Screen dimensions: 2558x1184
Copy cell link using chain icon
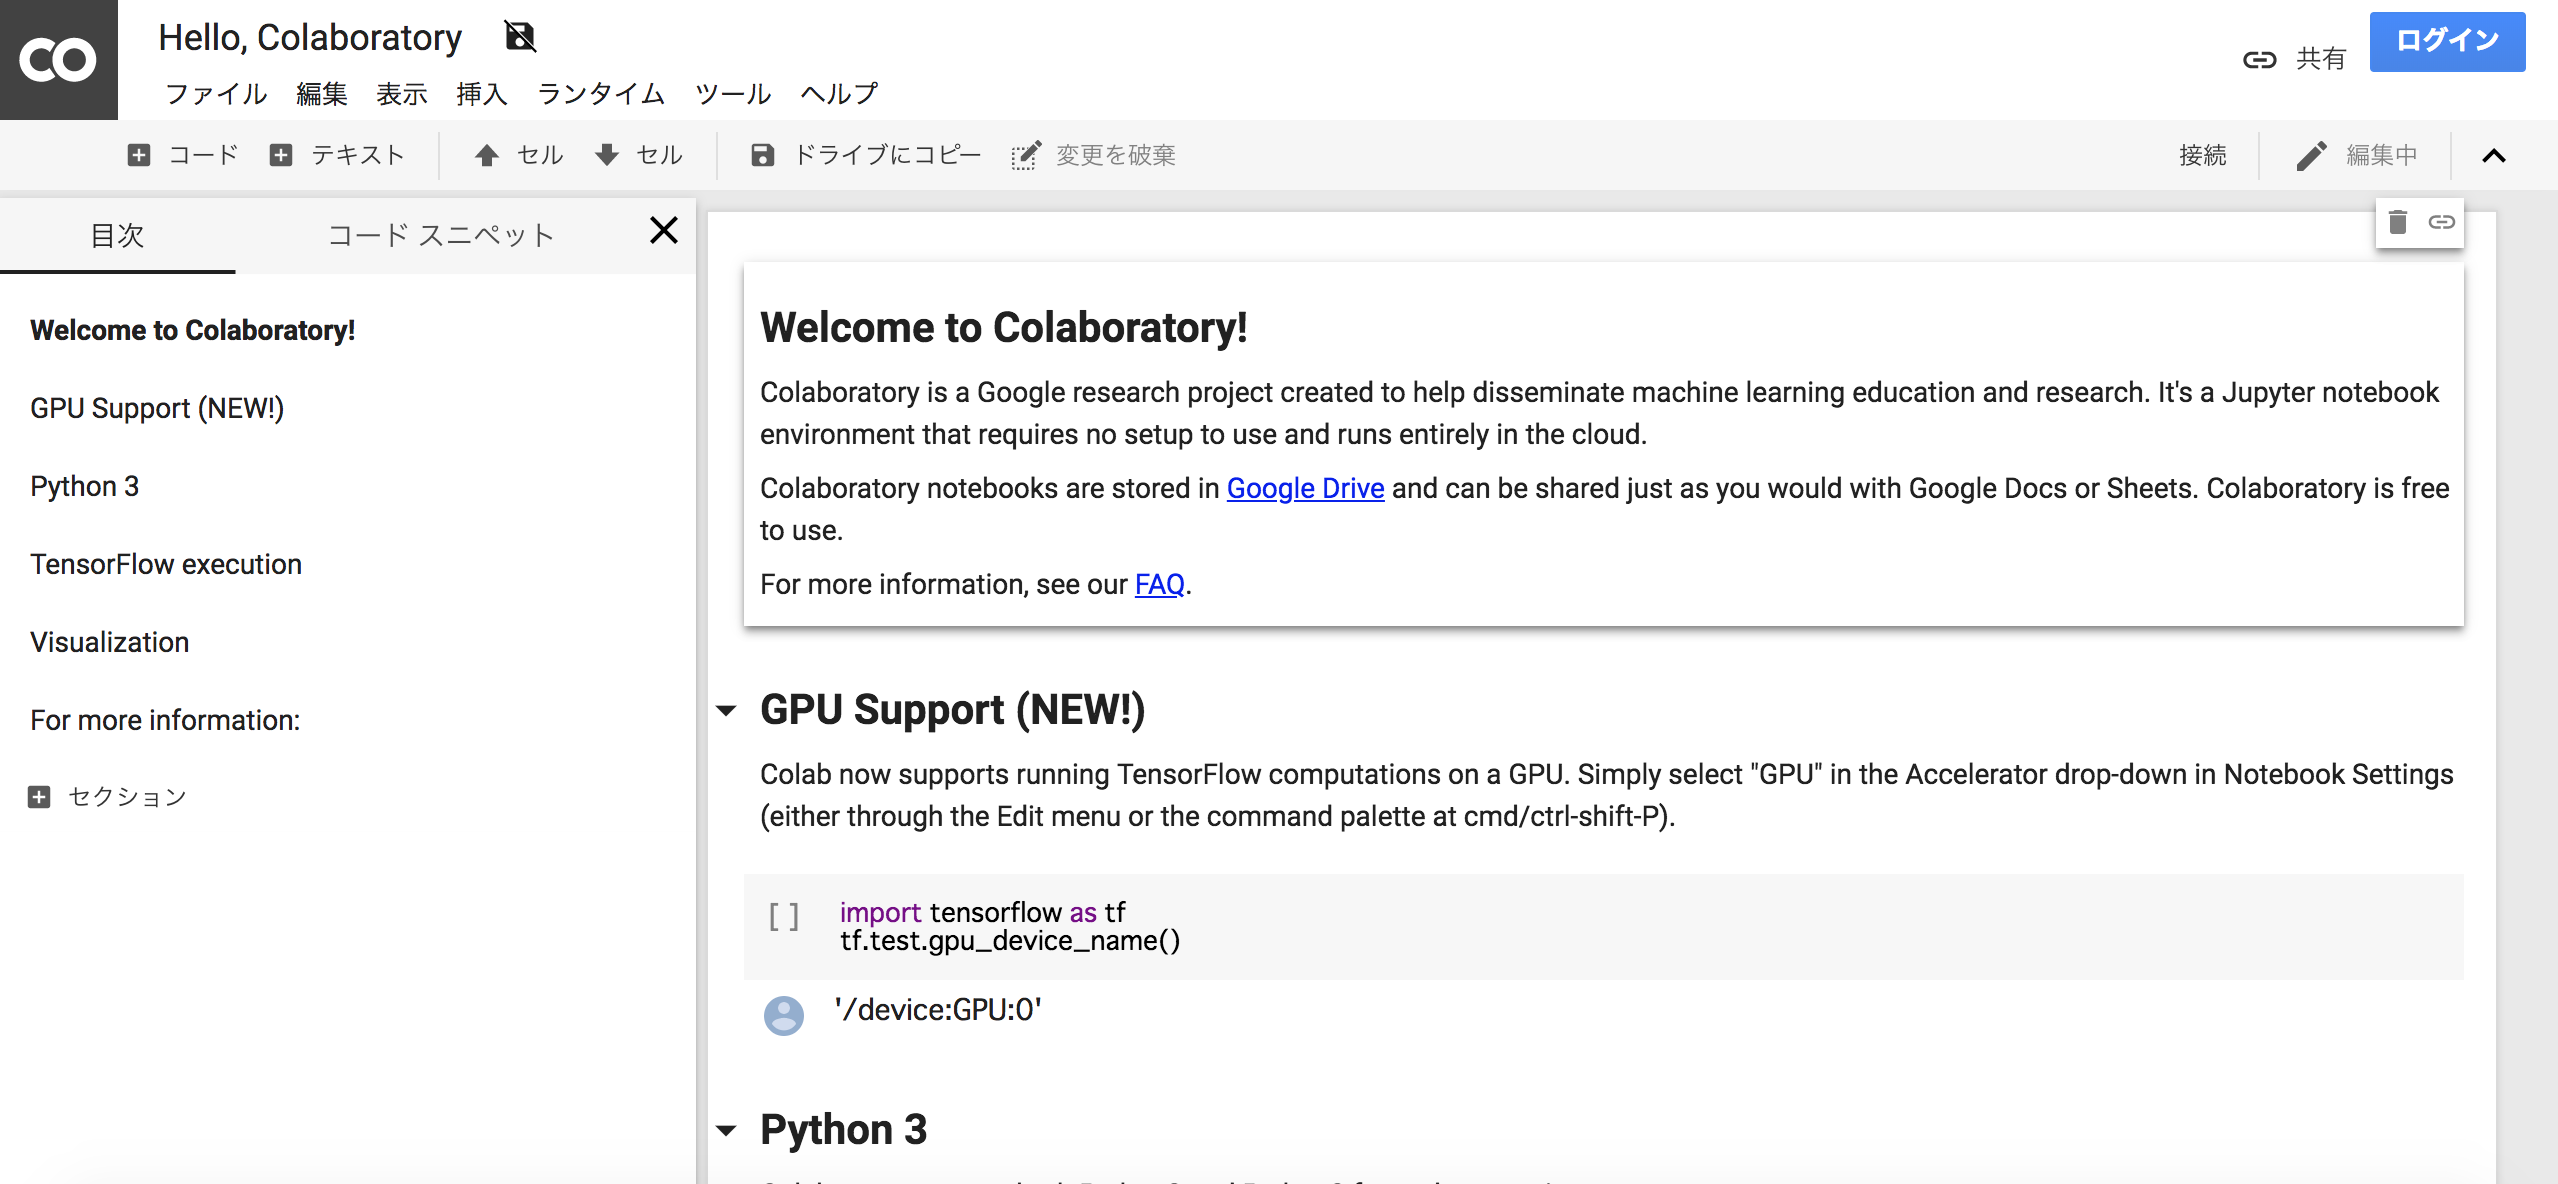(2441, 222)
